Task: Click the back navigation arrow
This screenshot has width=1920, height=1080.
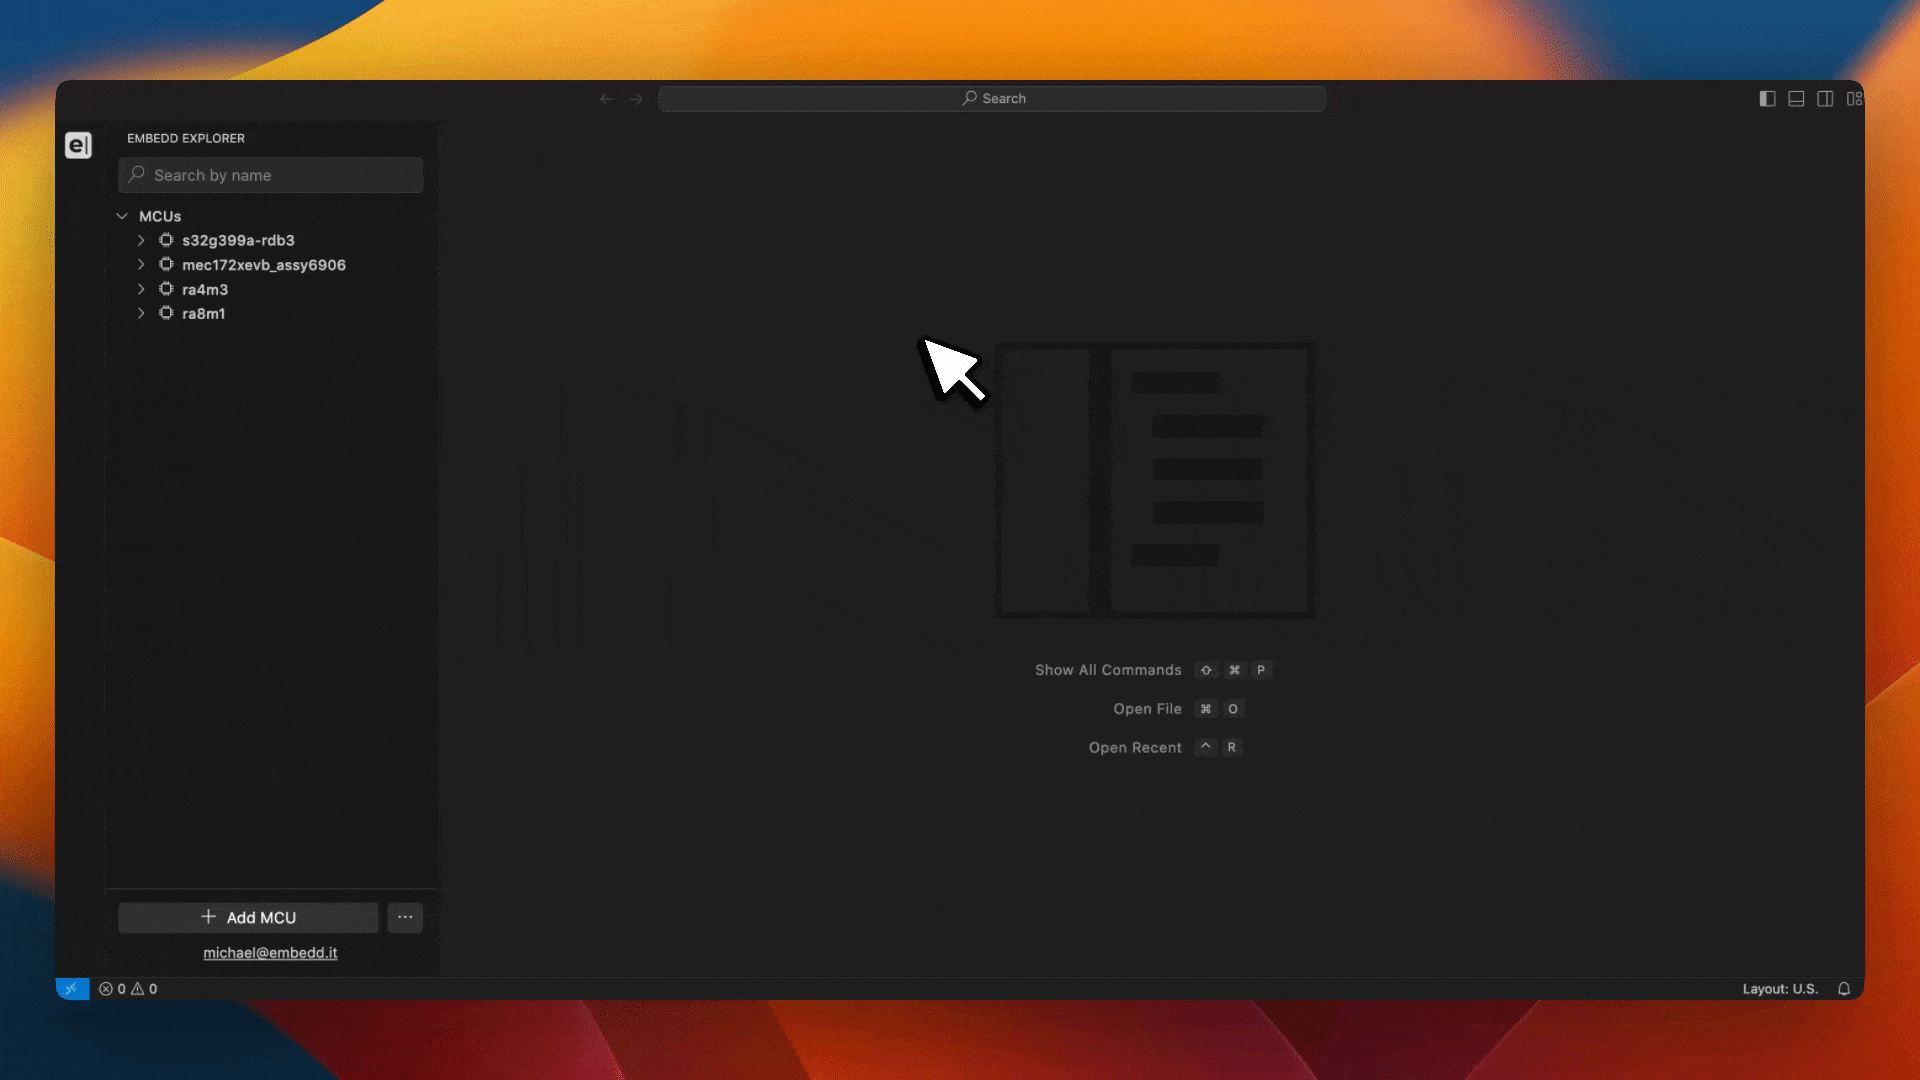Action: 606,99
